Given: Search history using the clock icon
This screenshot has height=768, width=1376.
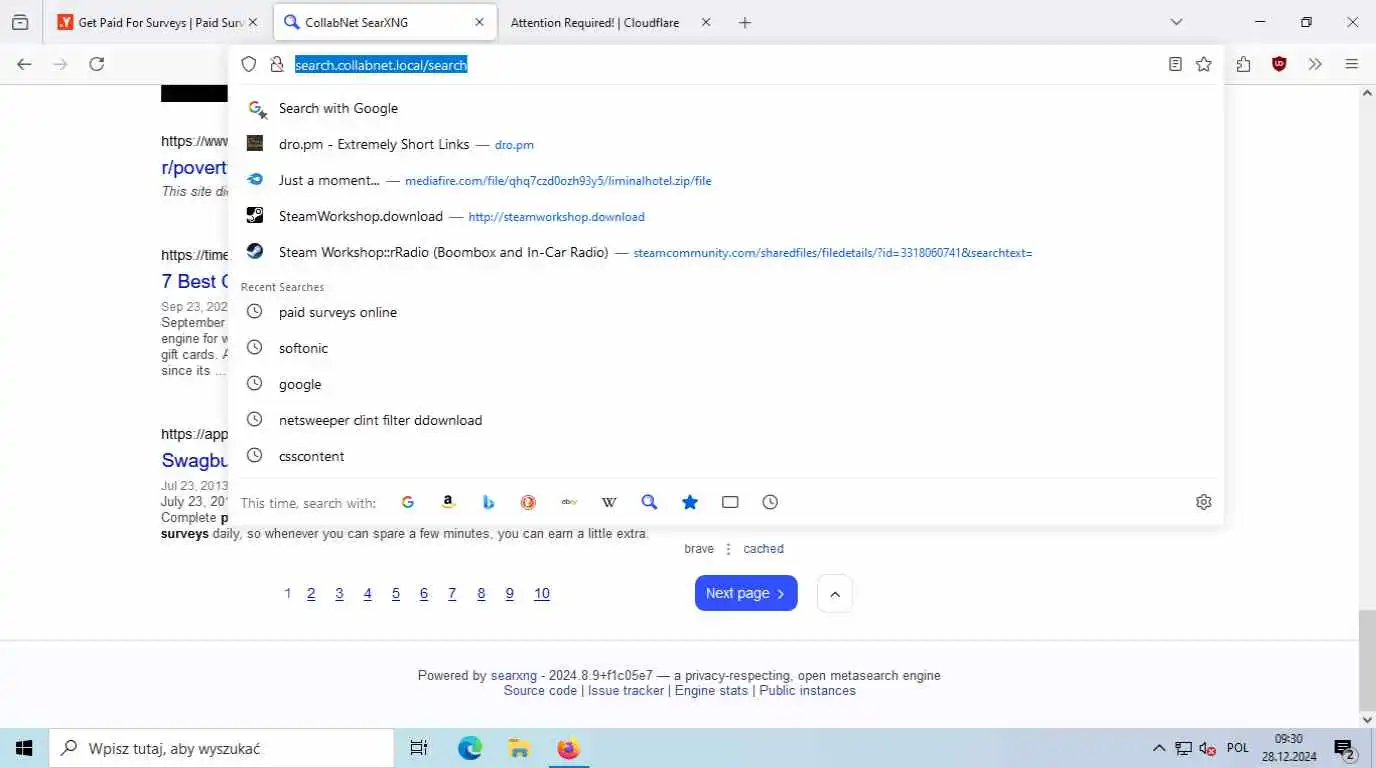Looking at the screenshot, I should pos(770,502).
